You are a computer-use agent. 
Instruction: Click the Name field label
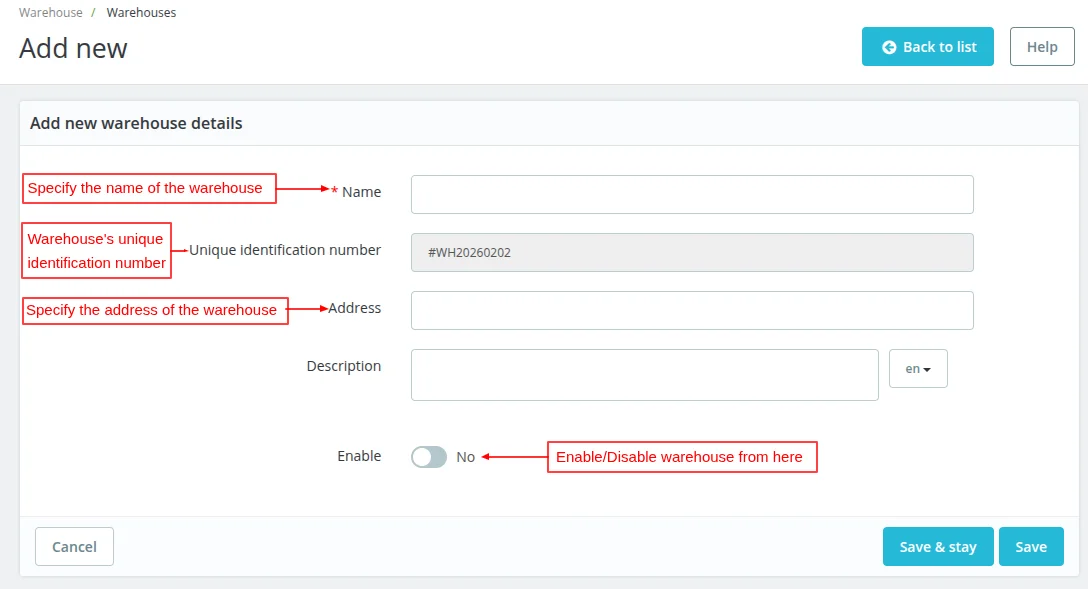coord(361,192)
